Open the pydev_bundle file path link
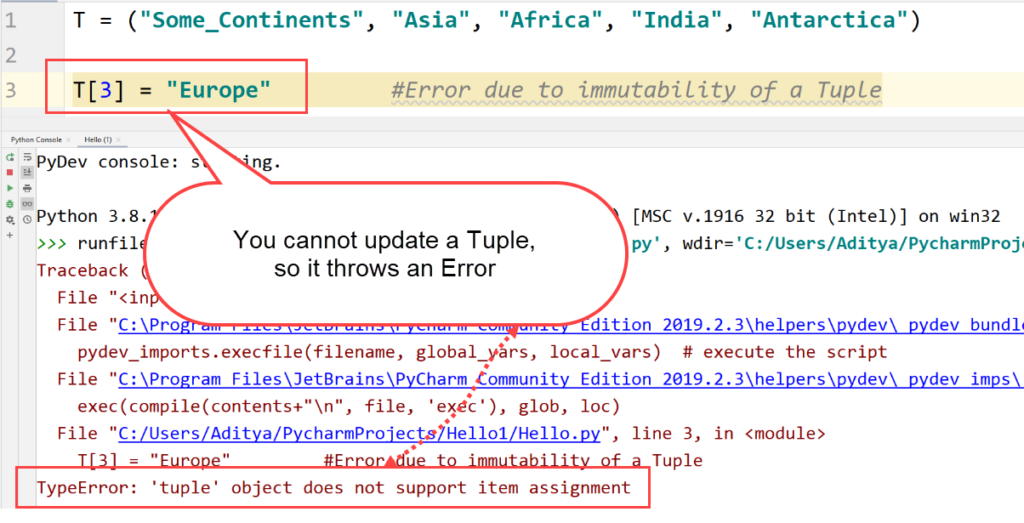Viewport: 1024px width, 523px height. click(x=570, y=325)
